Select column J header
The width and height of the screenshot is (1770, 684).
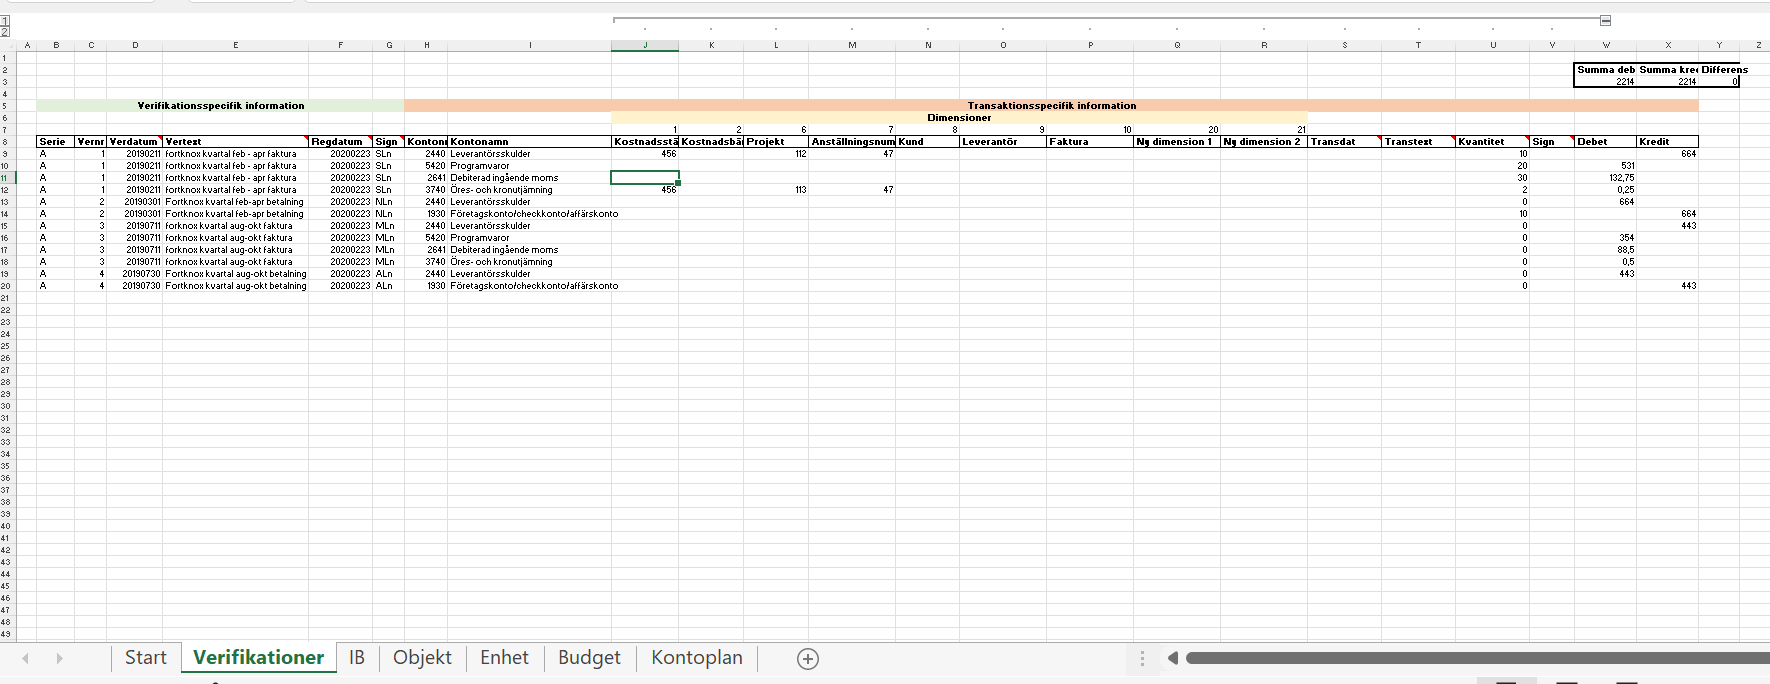[x=645, y=45]
